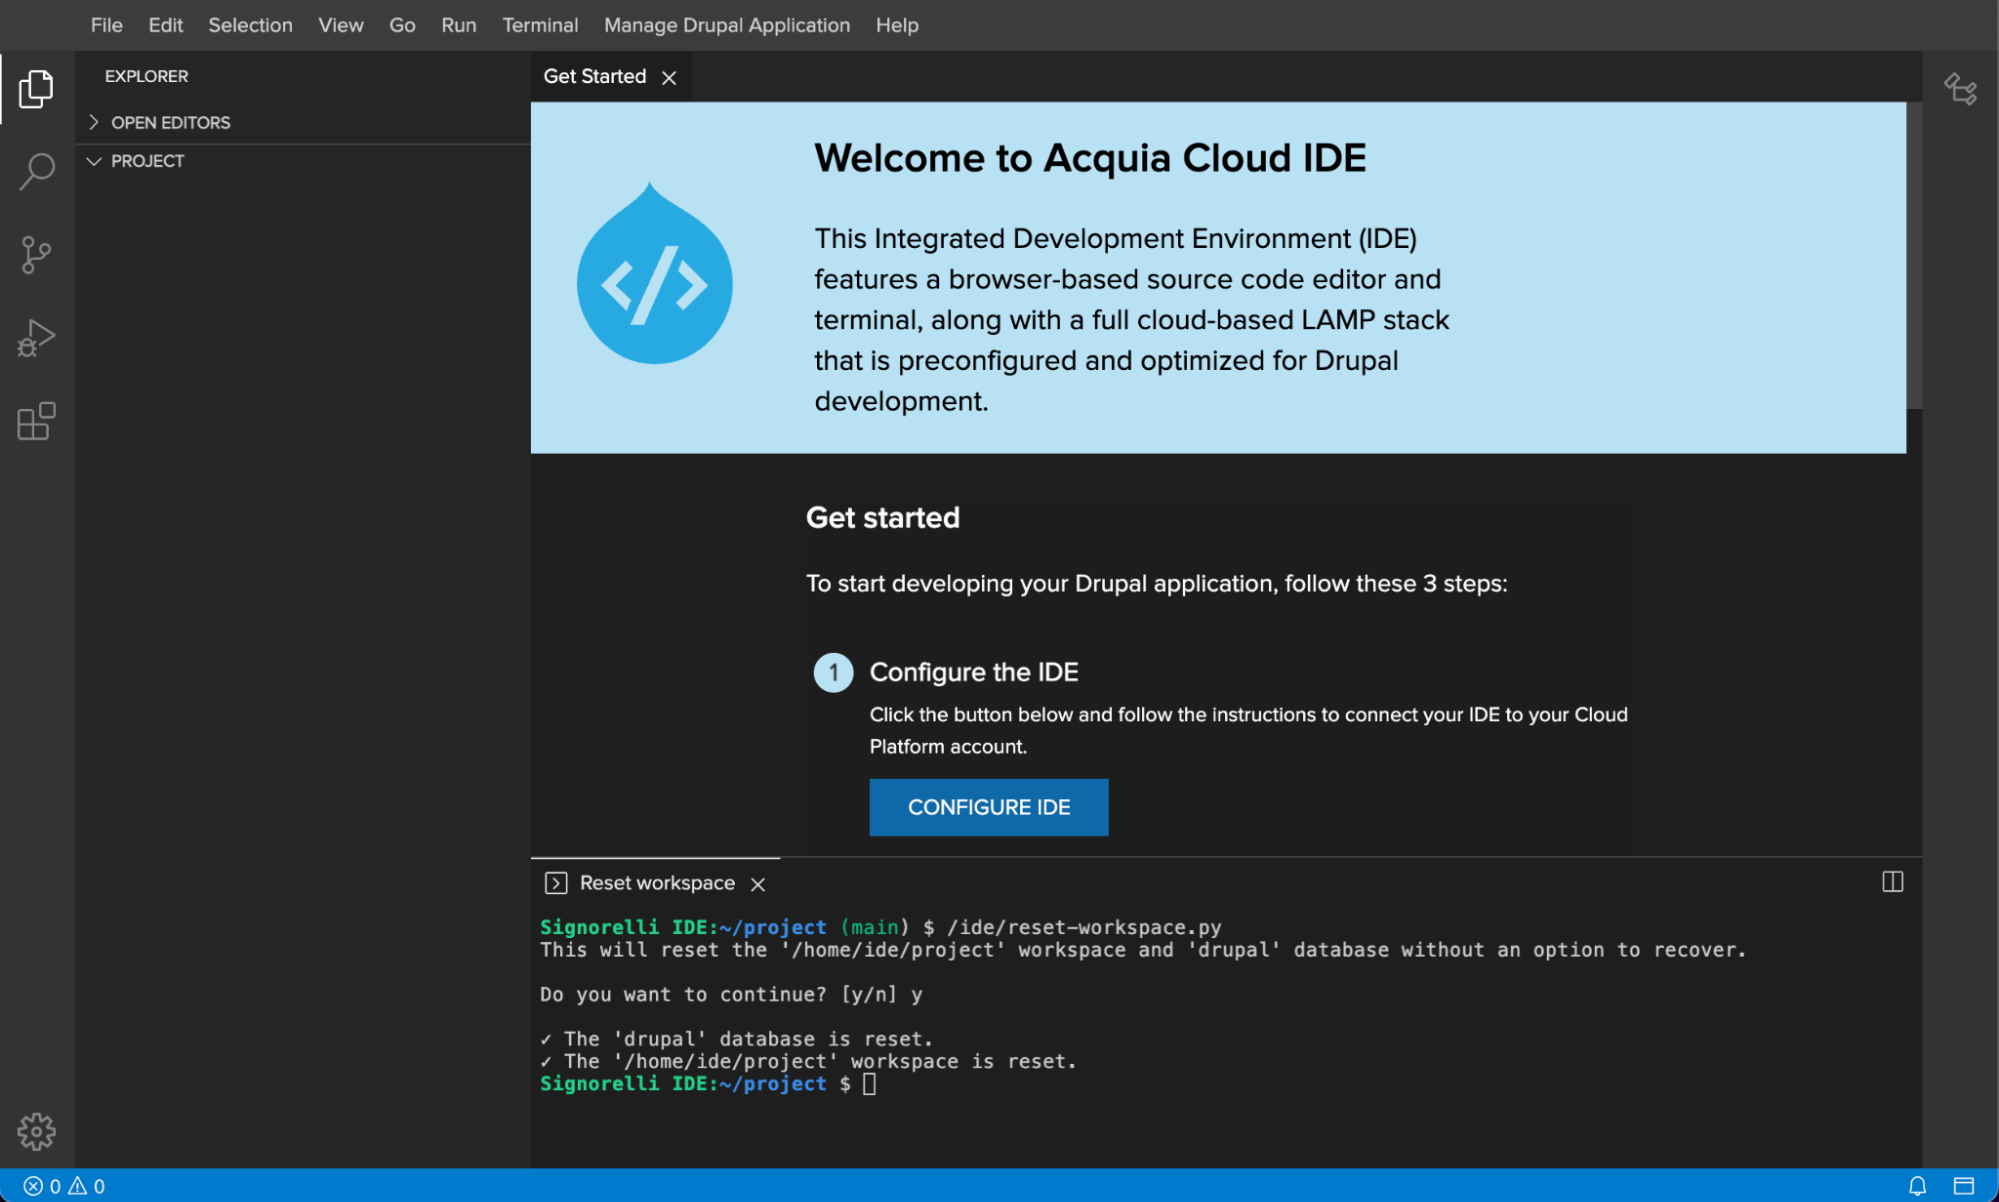Open the Manage settings gear
This screenshot has height=1202, width=1999.
tap(36, 1132)
